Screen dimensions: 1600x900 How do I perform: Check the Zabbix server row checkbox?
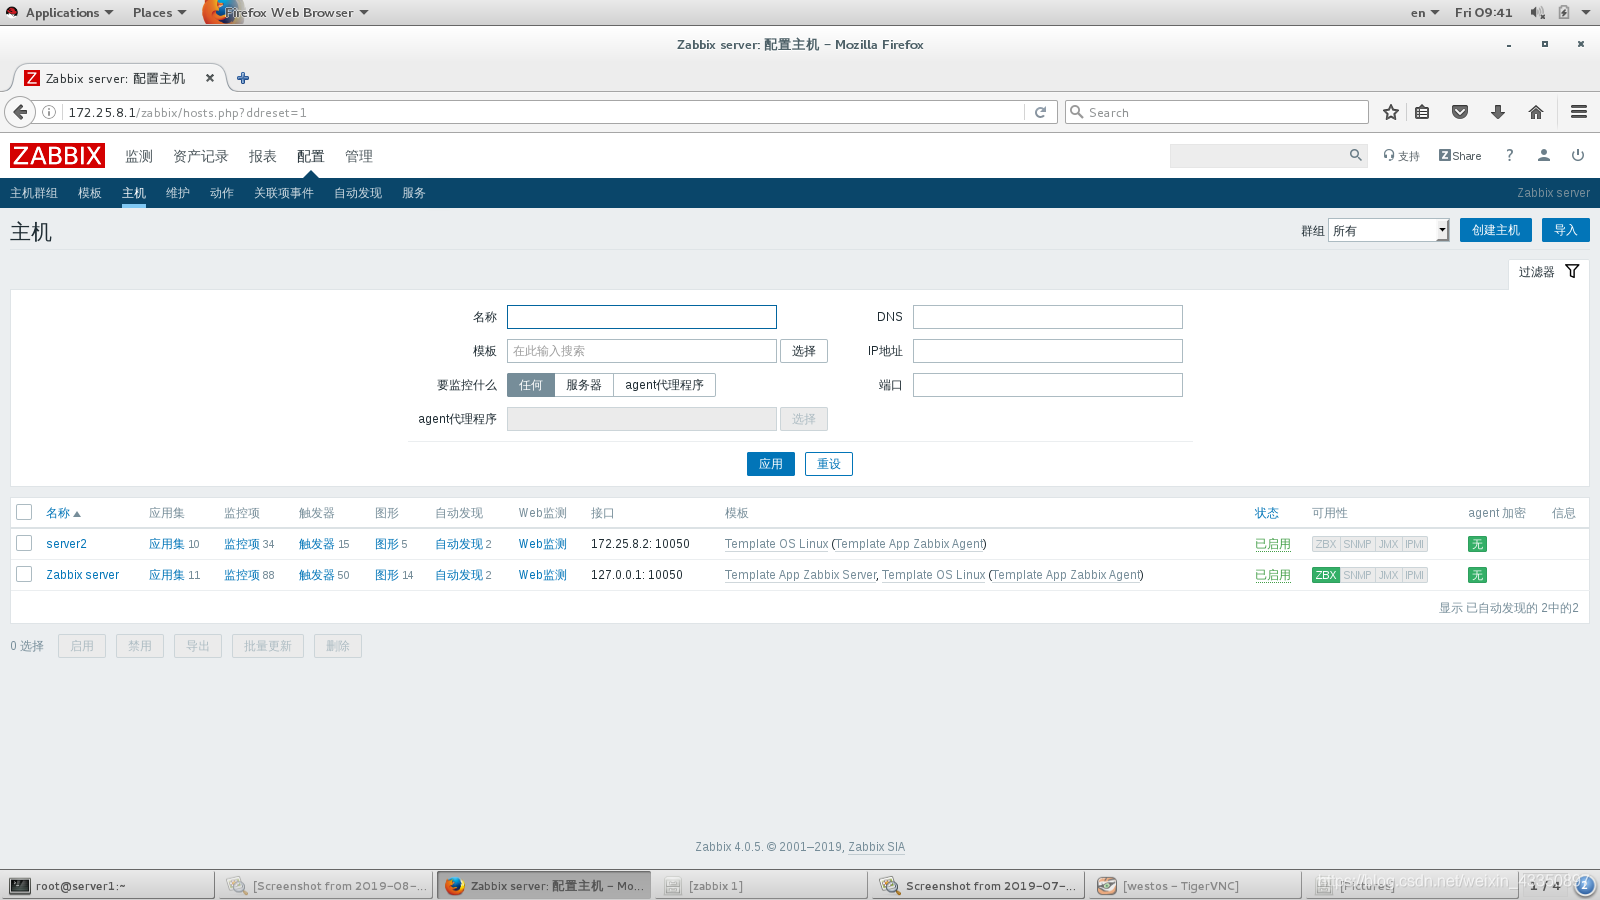(24, 574)
